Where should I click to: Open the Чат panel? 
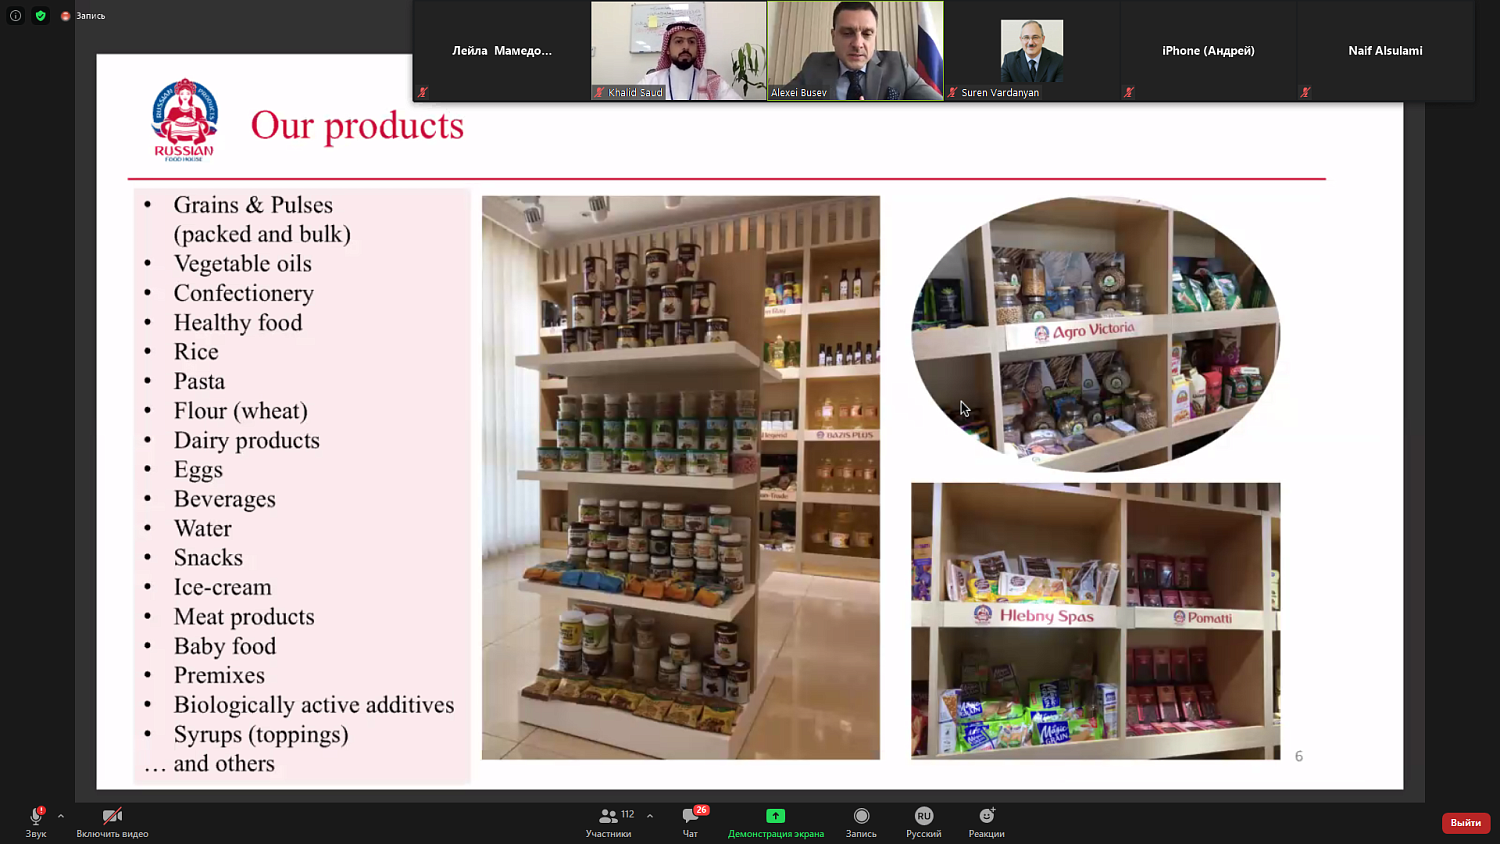pos(691,822)
